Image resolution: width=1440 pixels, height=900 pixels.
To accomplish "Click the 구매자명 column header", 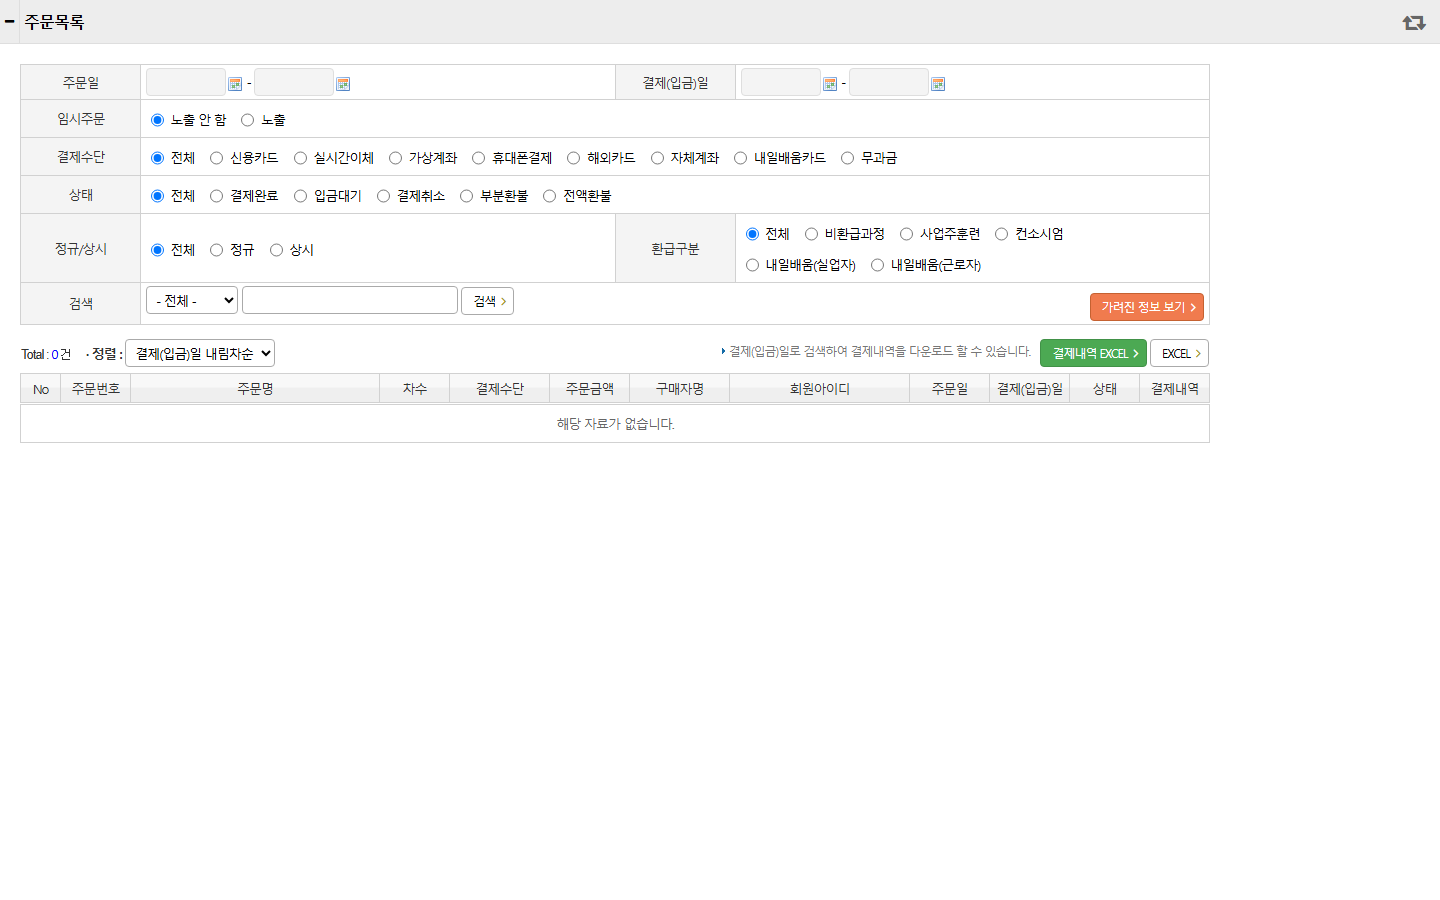I will (680, 389).
